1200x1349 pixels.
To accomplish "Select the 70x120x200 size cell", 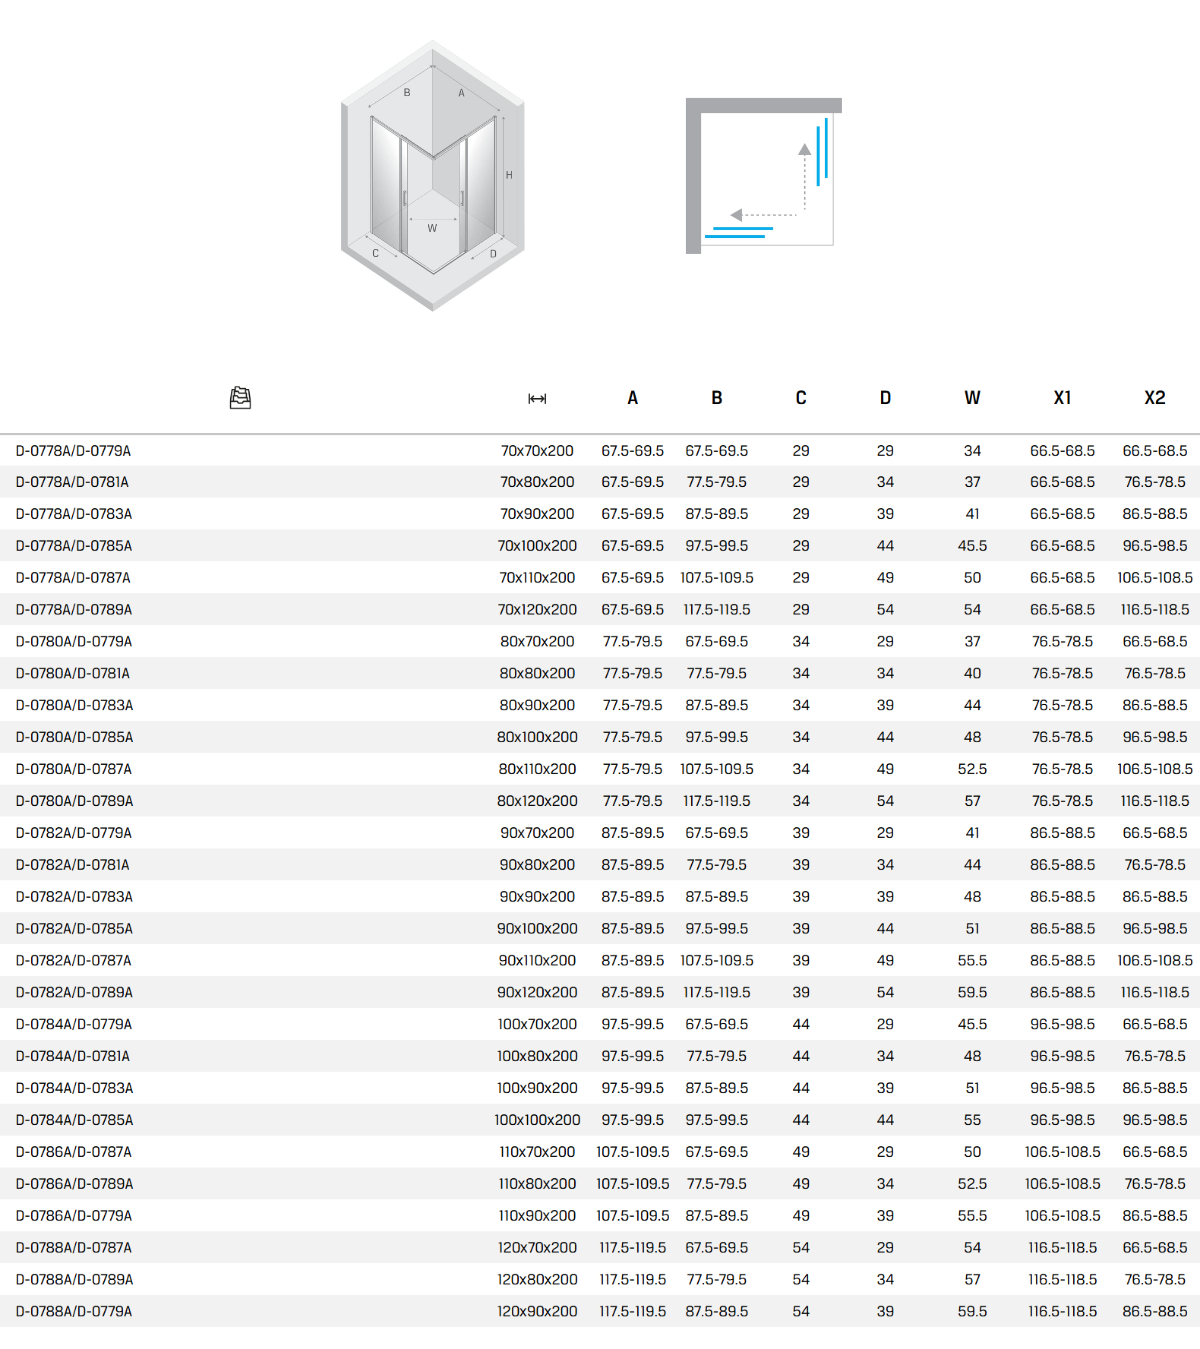I will 537,610.
